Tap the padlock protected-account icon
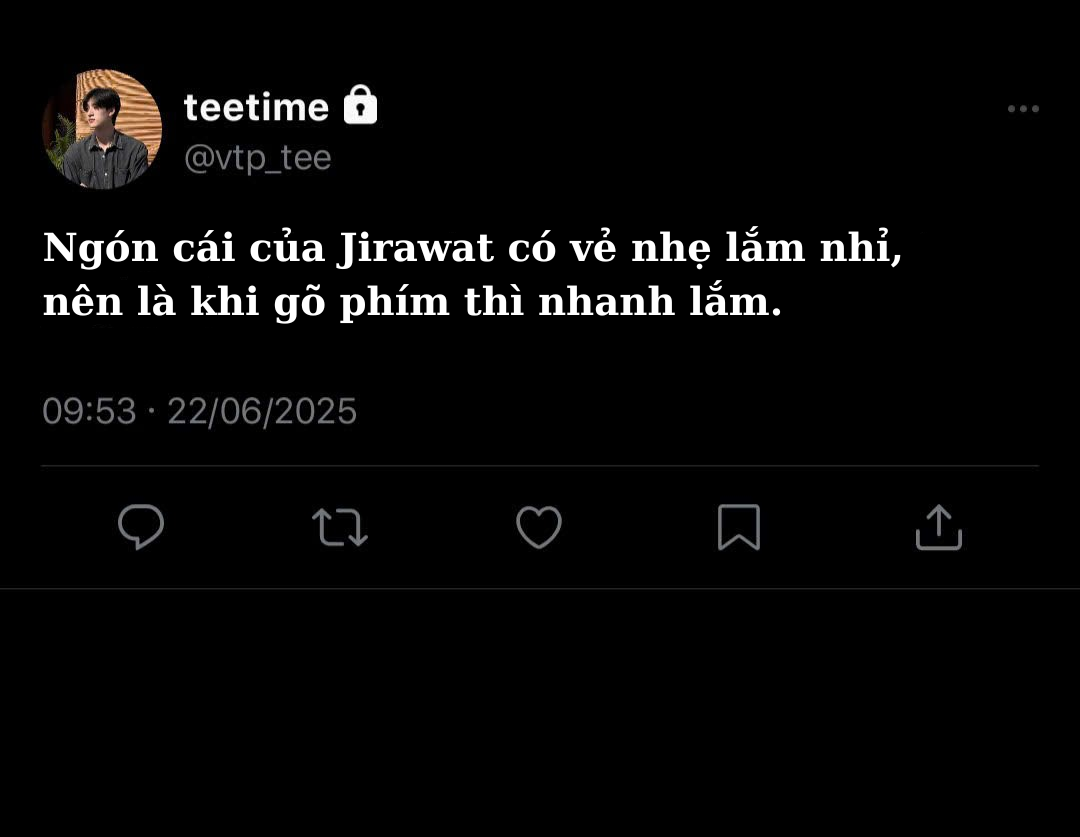The height and width of the screenshot is (837, 1080). coord(360,105)
